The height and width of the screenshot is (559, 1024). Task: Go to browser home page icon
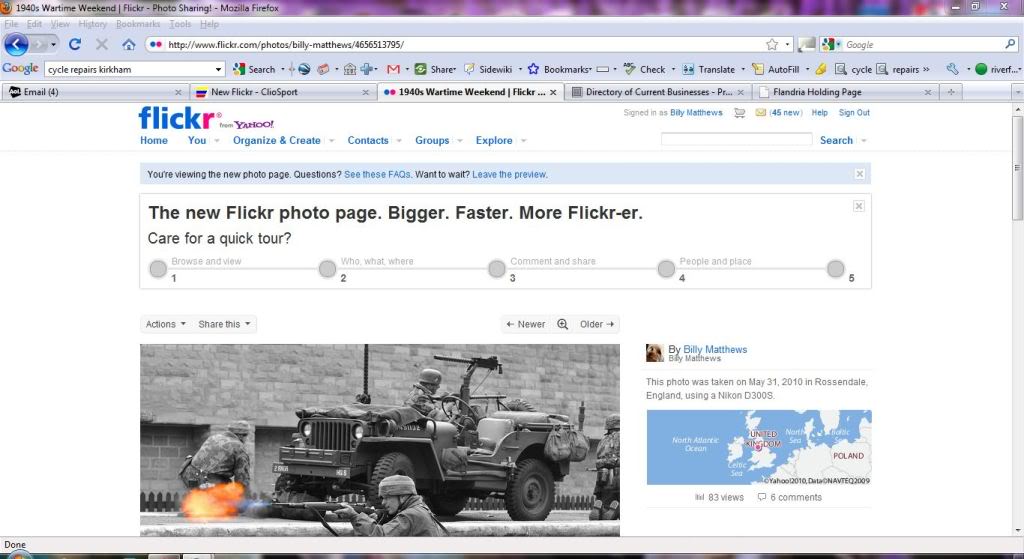click(x=129, y=44)
